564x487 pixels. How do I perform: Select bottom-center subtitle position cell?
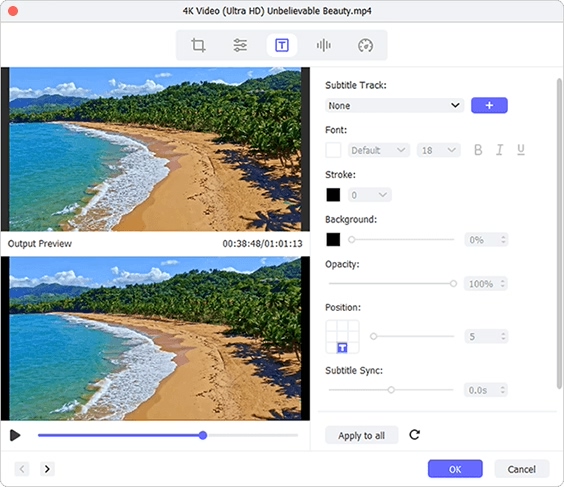click(342, 348)
